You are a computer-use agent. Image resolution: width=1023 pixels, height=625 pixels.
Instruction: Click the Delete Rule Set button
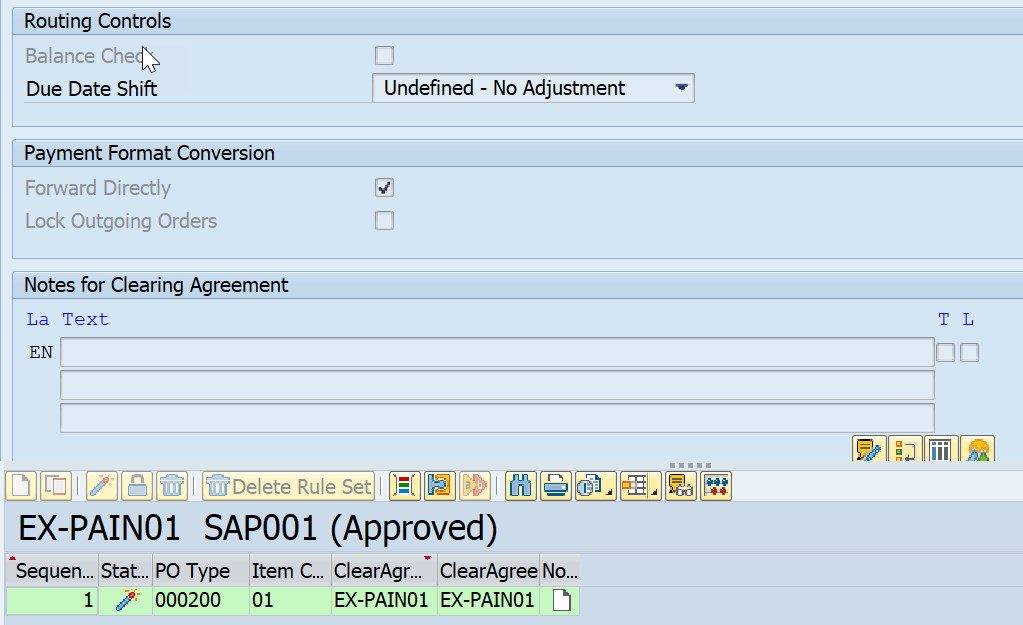(x=288, y=486)
